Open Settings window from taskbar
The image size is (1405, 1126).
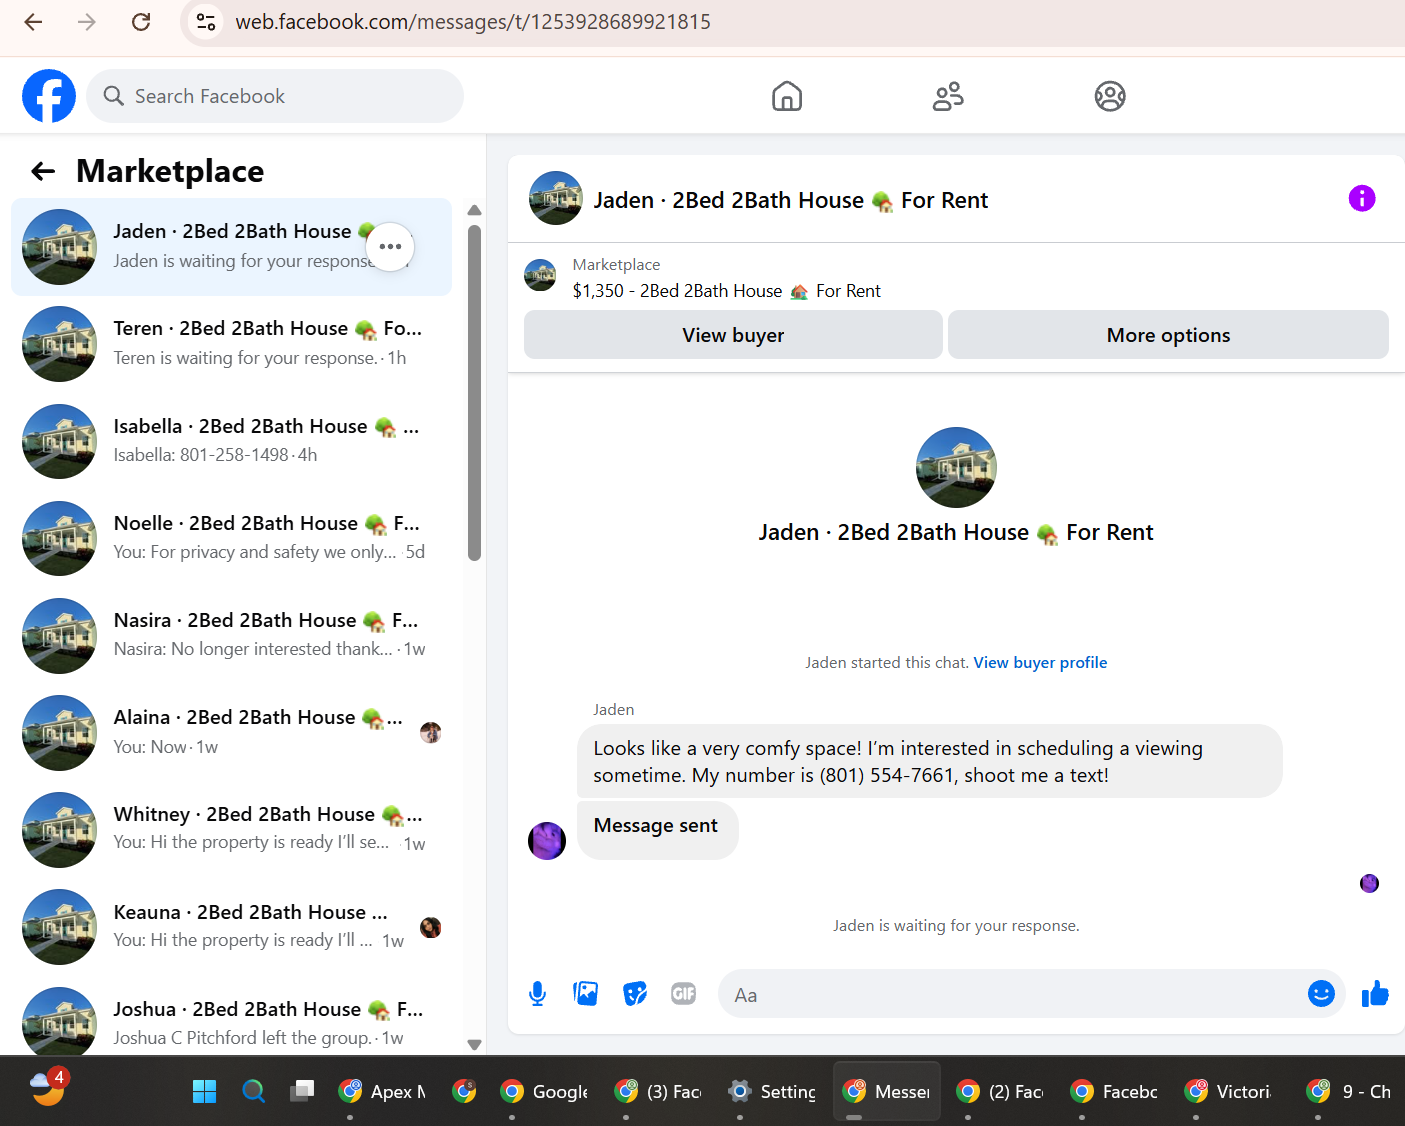coord(773,1091)
